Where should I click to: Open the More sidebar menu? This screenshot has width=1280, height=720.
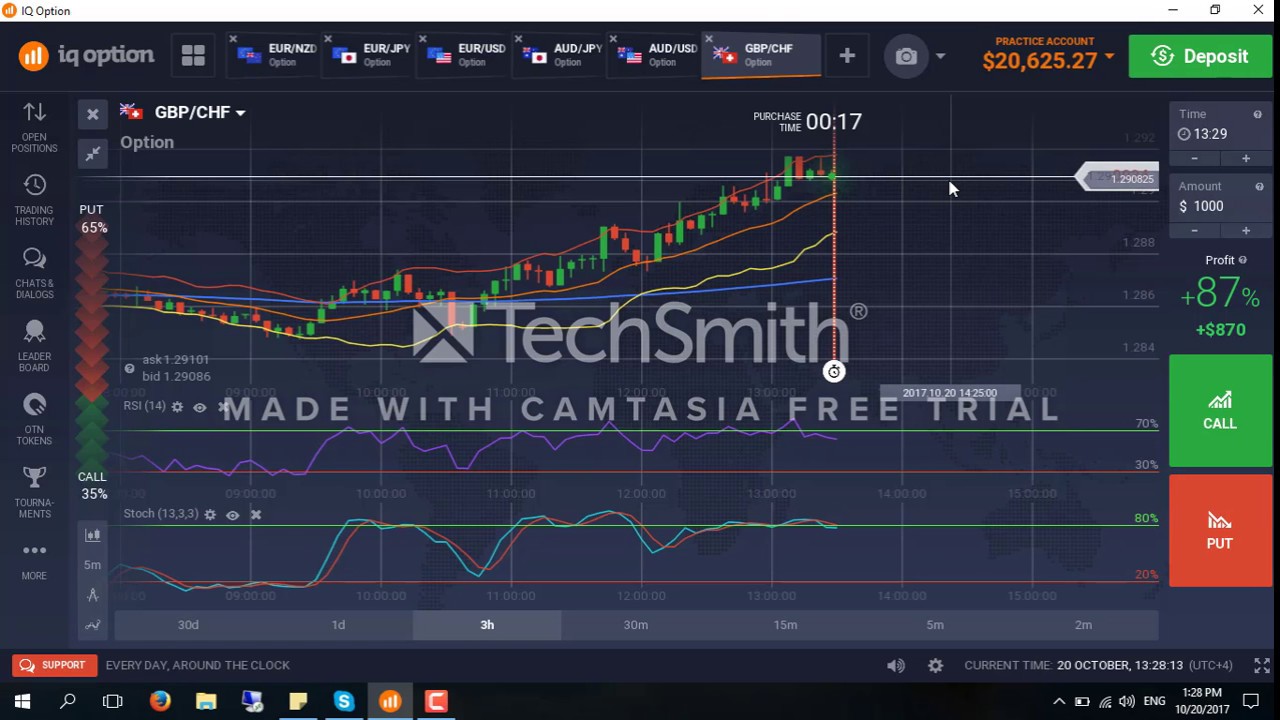[34, 561]
